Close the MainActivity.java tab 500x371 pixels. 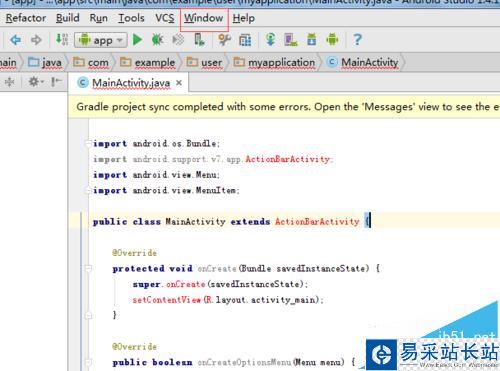pos(179,83)
